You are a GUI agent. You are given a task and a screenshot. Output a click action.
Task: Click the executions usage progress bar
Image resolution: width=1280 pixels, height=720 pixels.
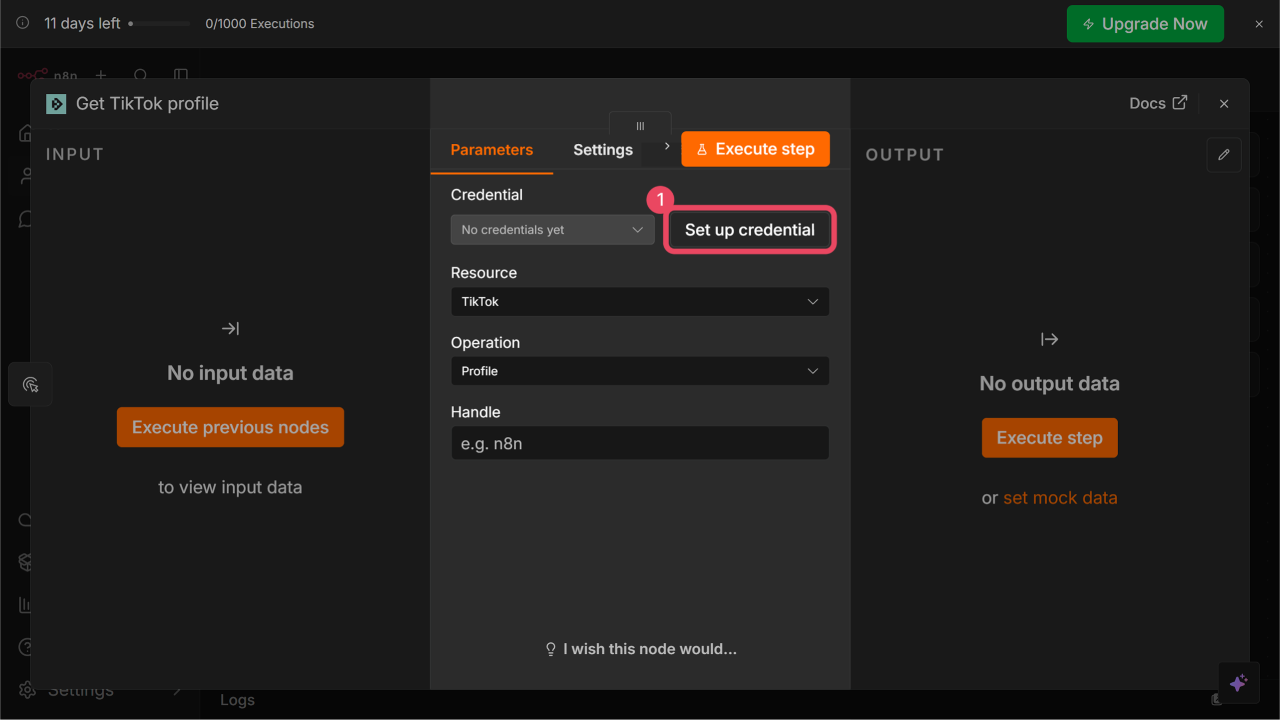pos(160,23)
